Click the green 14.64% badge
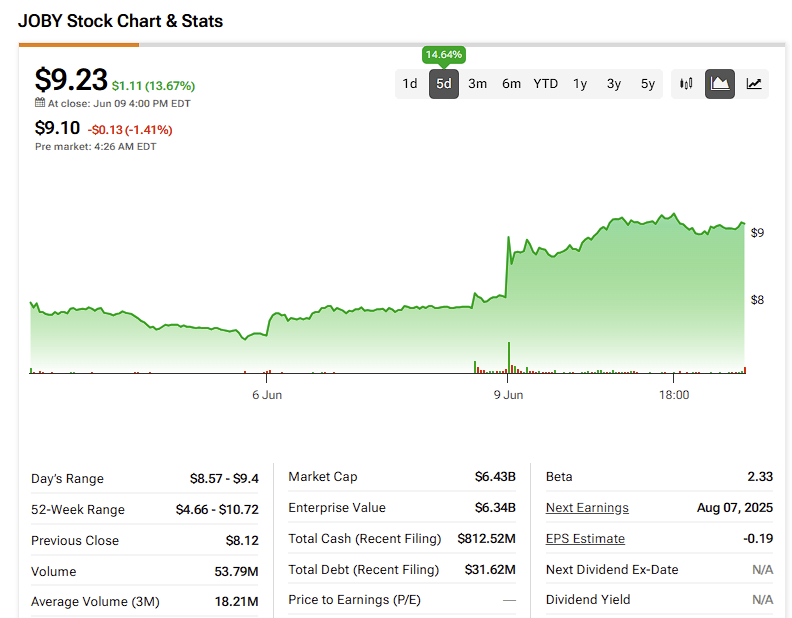 (444, 54)
